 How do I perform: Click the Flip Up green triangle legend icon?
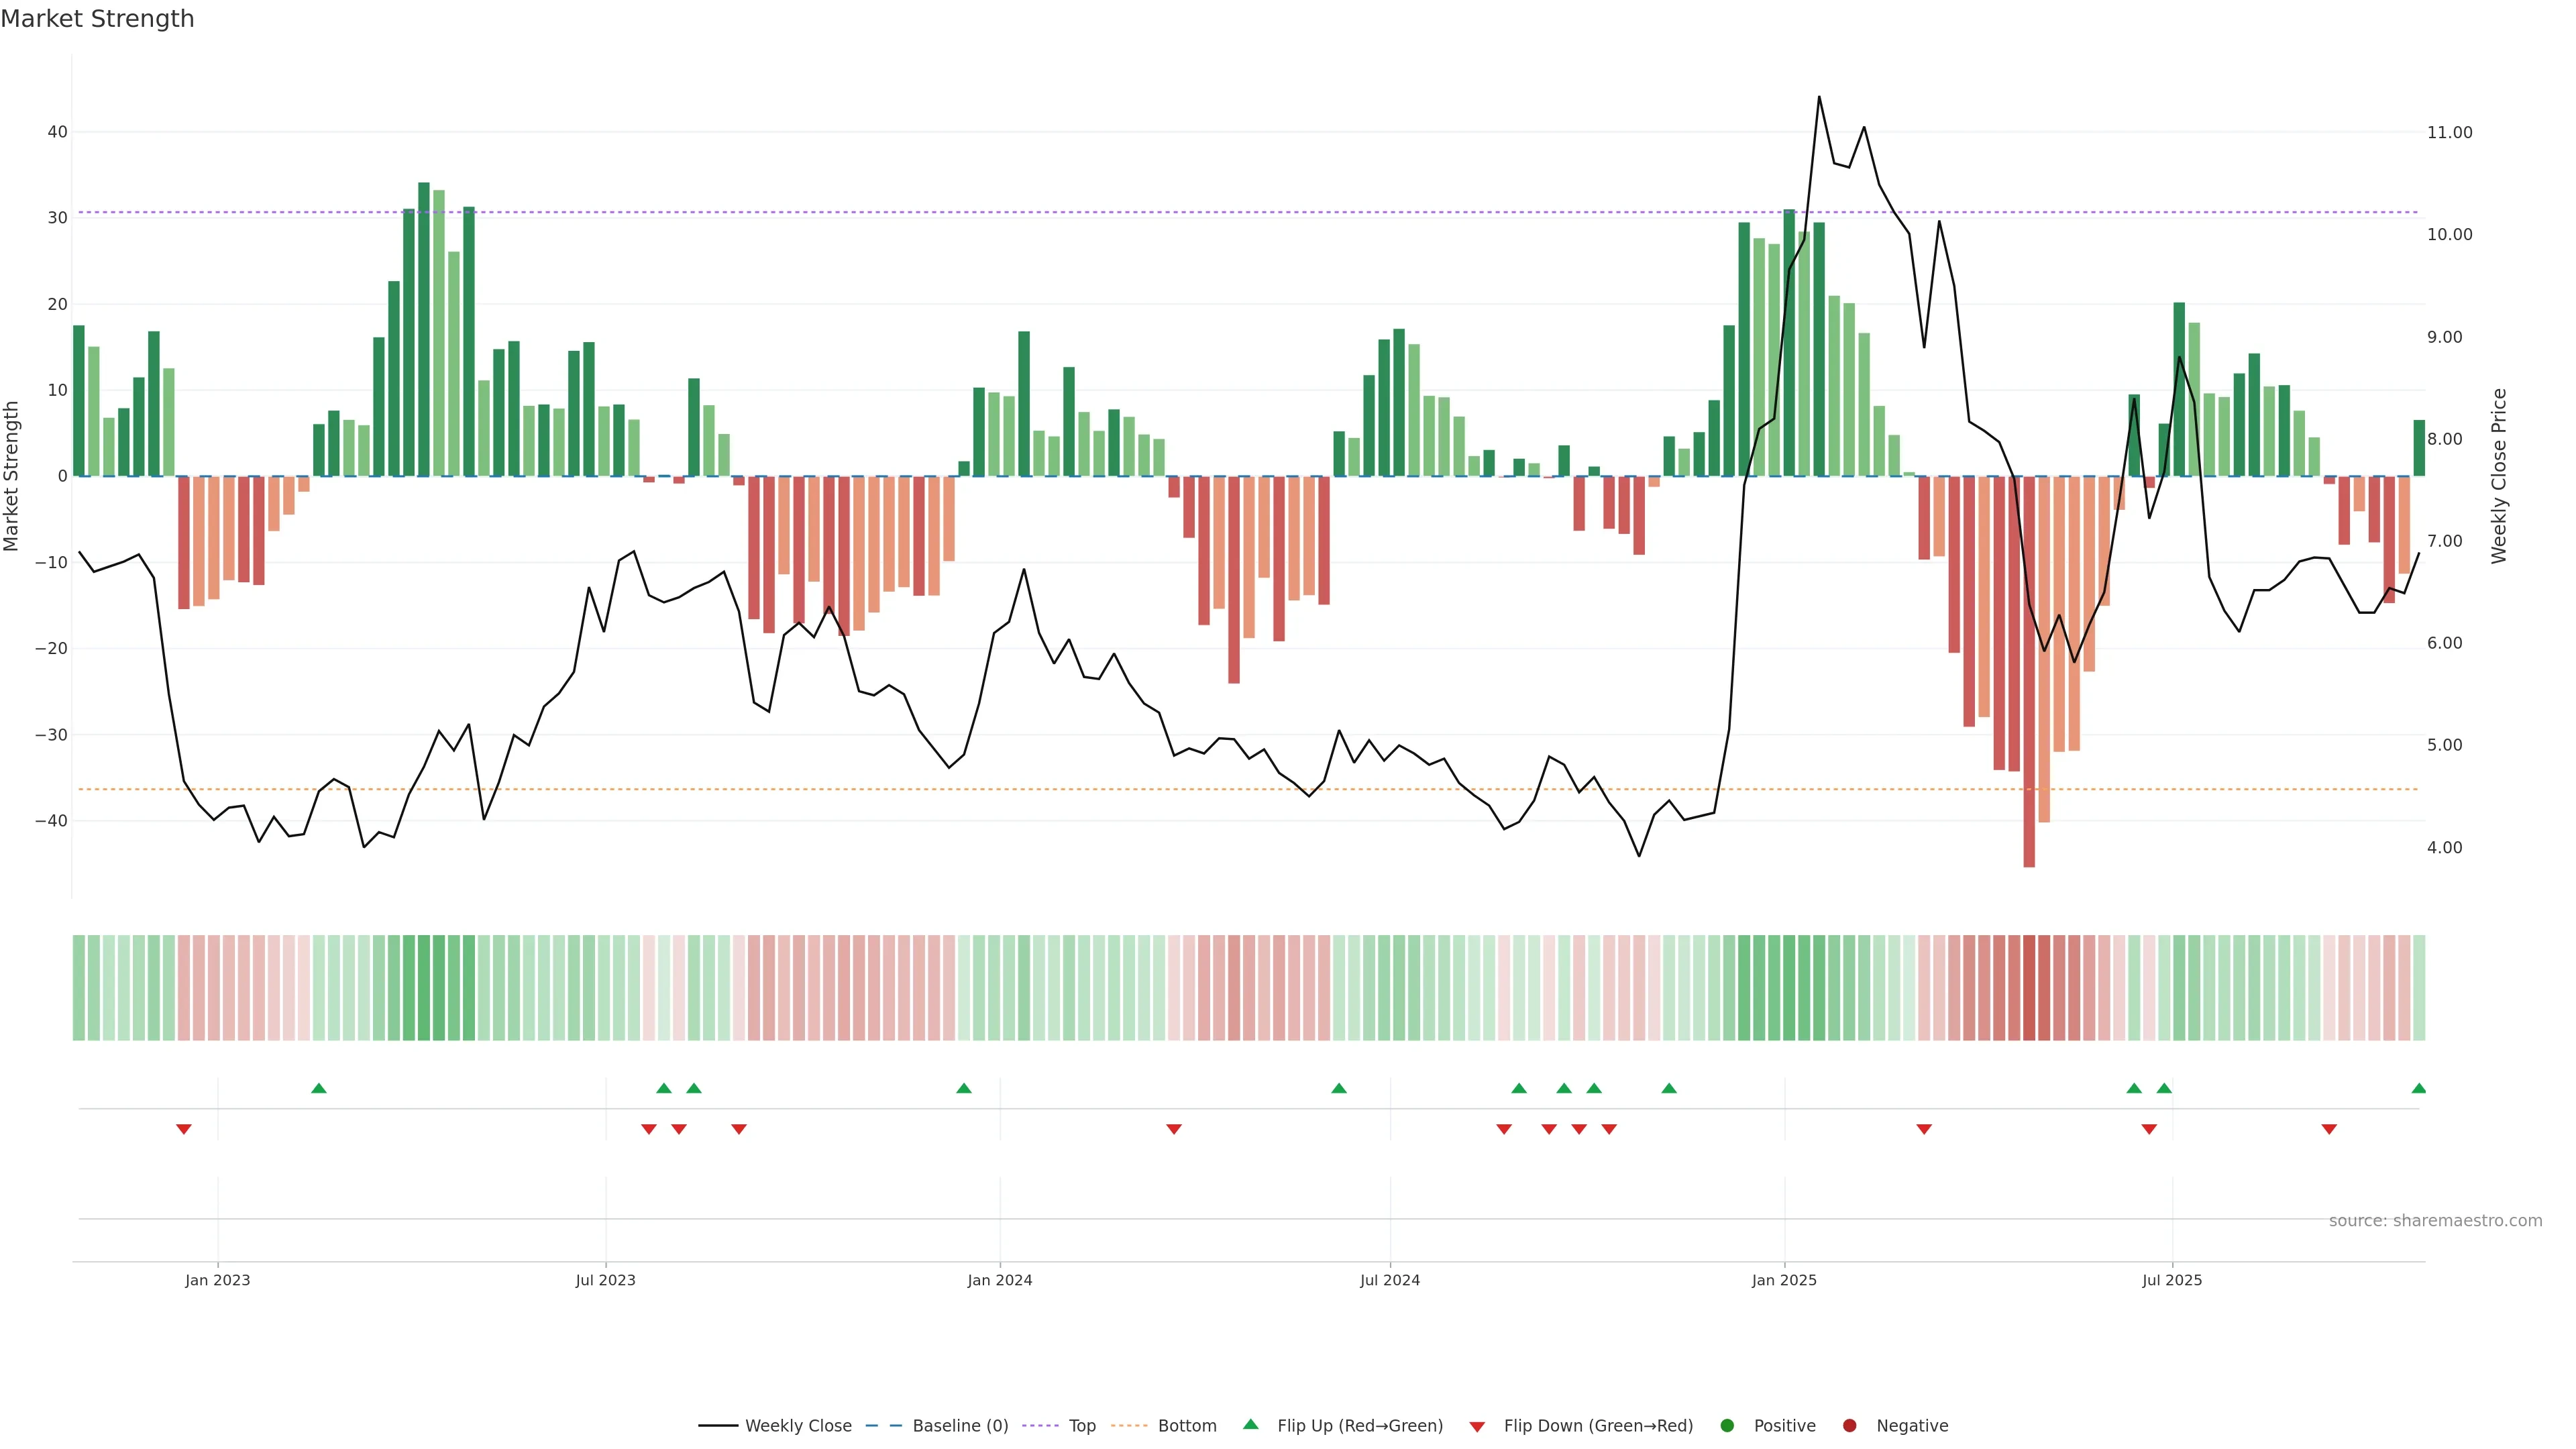(x=1250, y=1424)
